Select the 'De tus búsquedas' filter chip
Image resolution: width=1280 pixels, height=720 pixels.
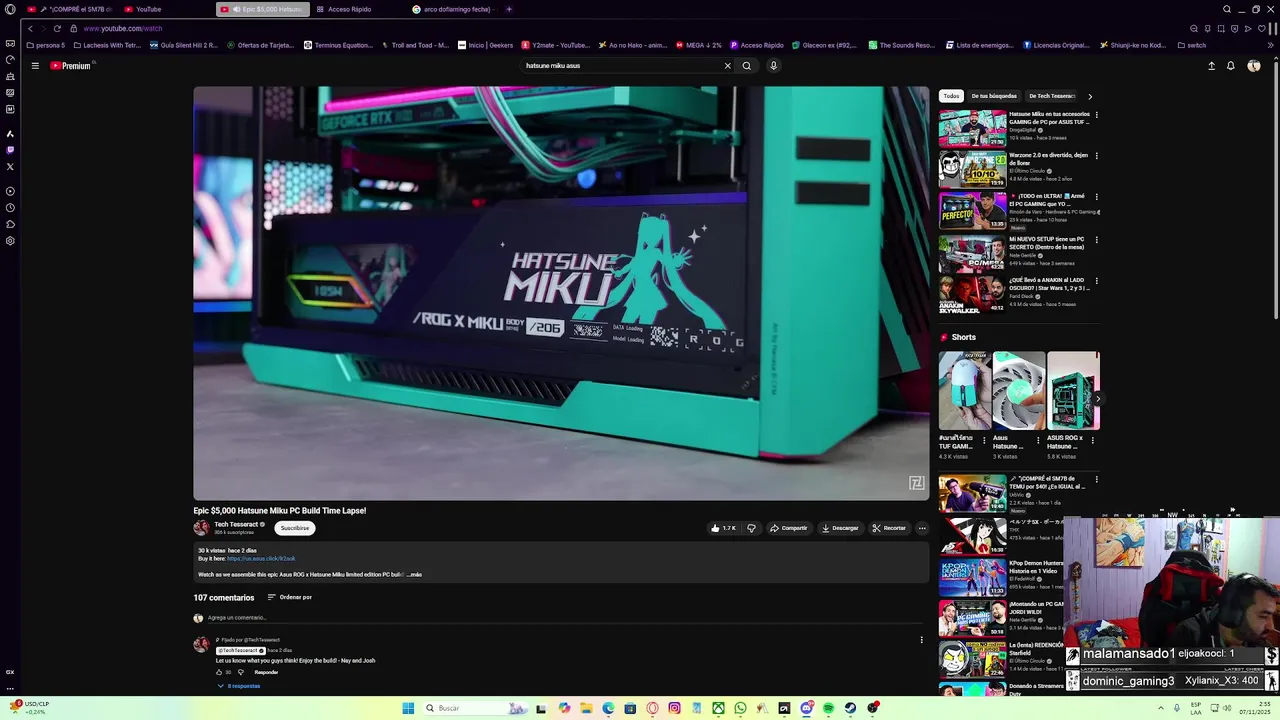point(994,96)
